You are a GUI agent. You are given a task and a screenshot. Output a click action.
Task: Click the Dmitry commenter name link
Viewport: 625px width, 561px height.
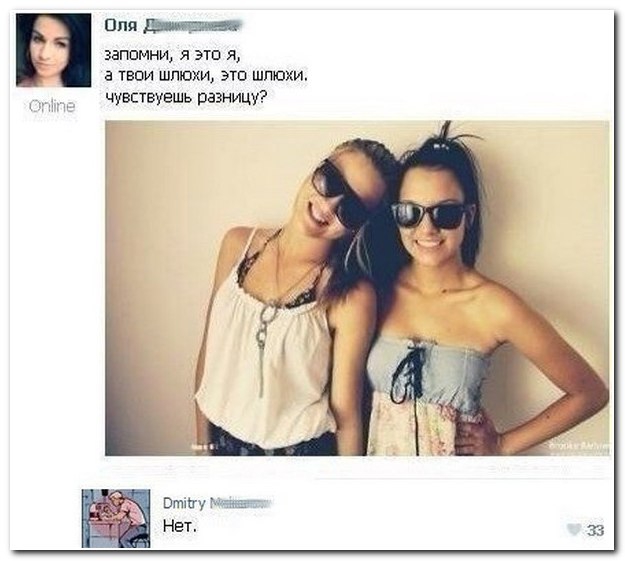pos(184,503)
